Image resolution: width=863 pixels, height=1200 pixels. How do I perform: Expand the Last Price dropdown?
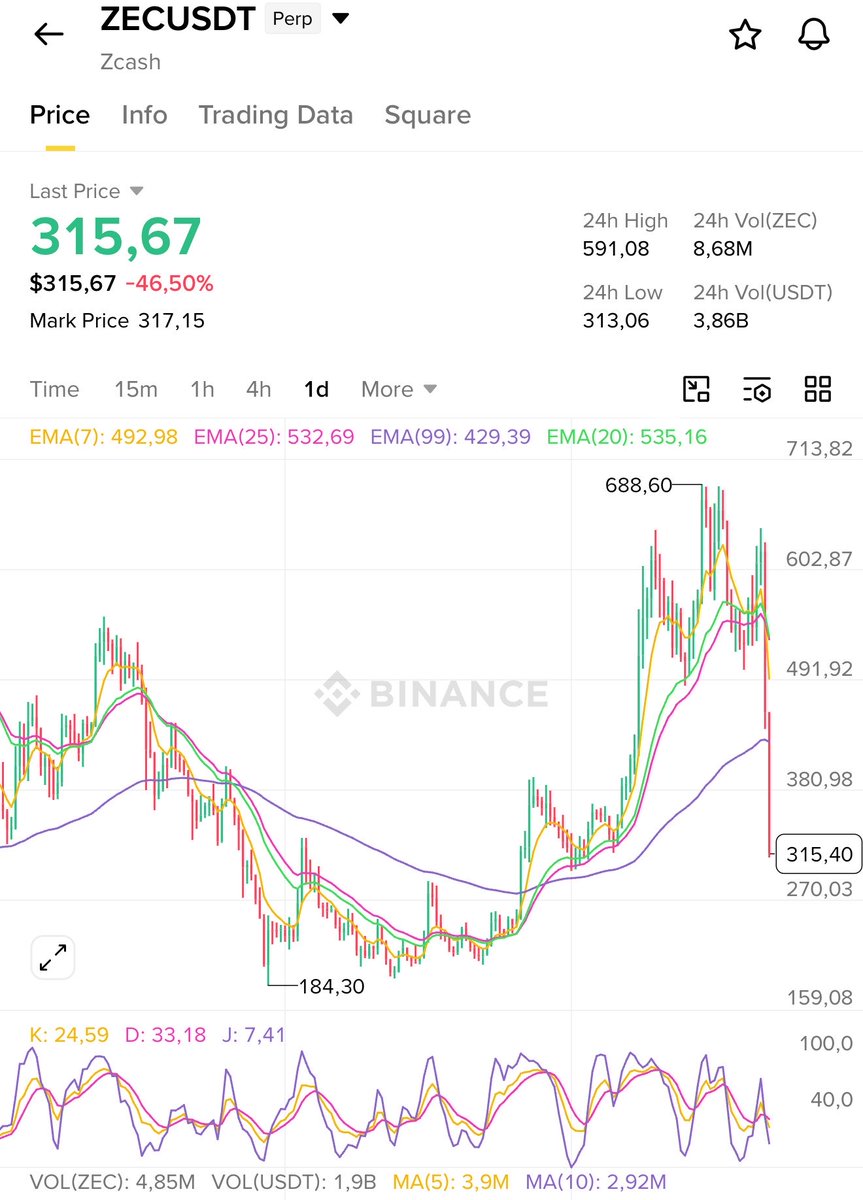pyautogui.click(x=137, y=191)
